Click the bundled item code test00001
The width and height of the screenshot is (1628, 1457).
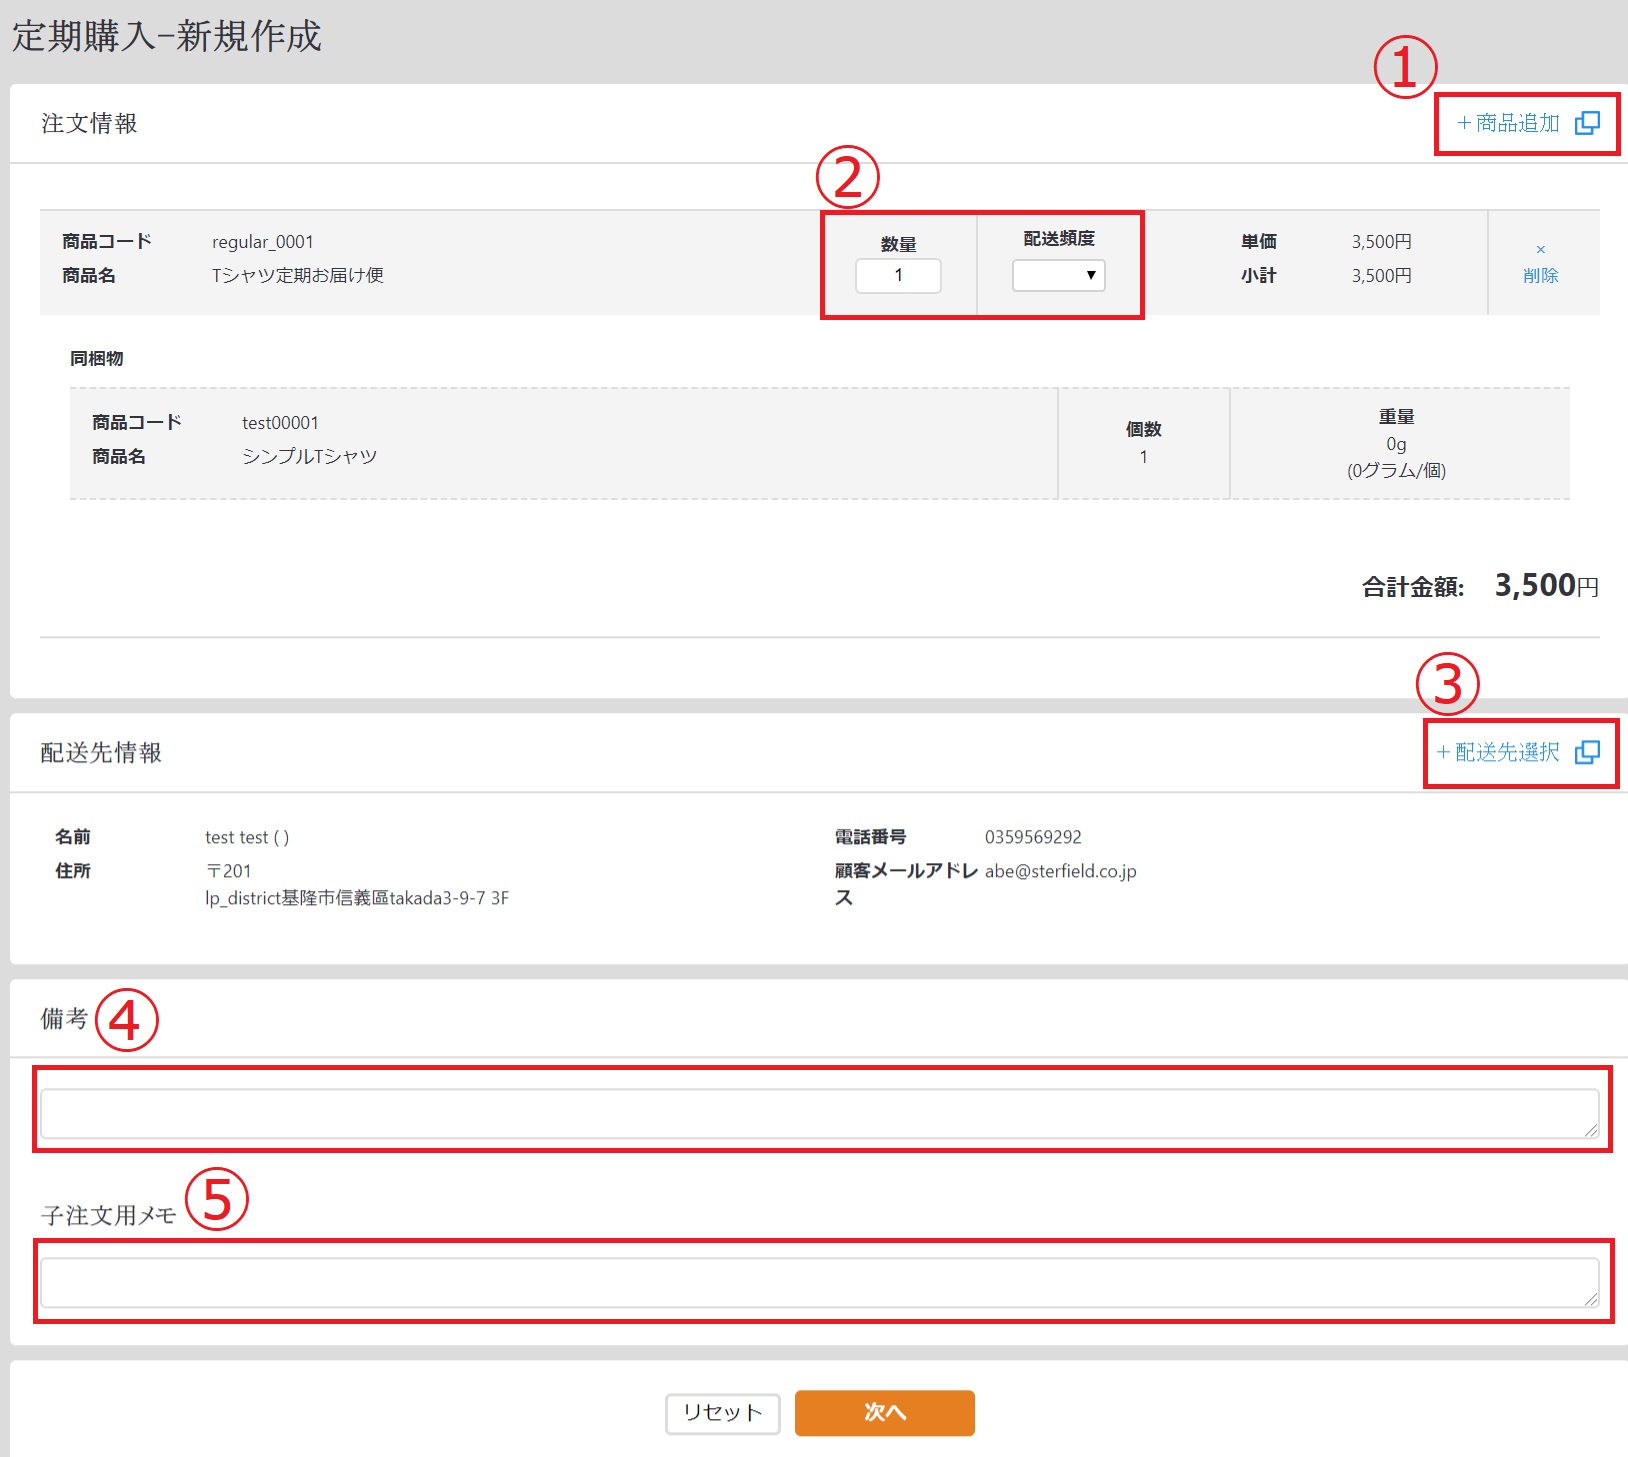point(280,423)
